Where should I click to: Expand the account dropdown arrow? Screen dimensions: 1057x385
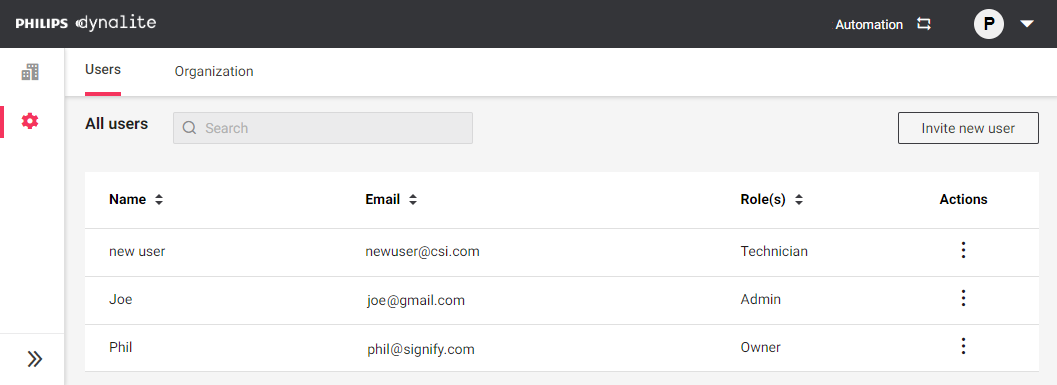(1027, 24)
